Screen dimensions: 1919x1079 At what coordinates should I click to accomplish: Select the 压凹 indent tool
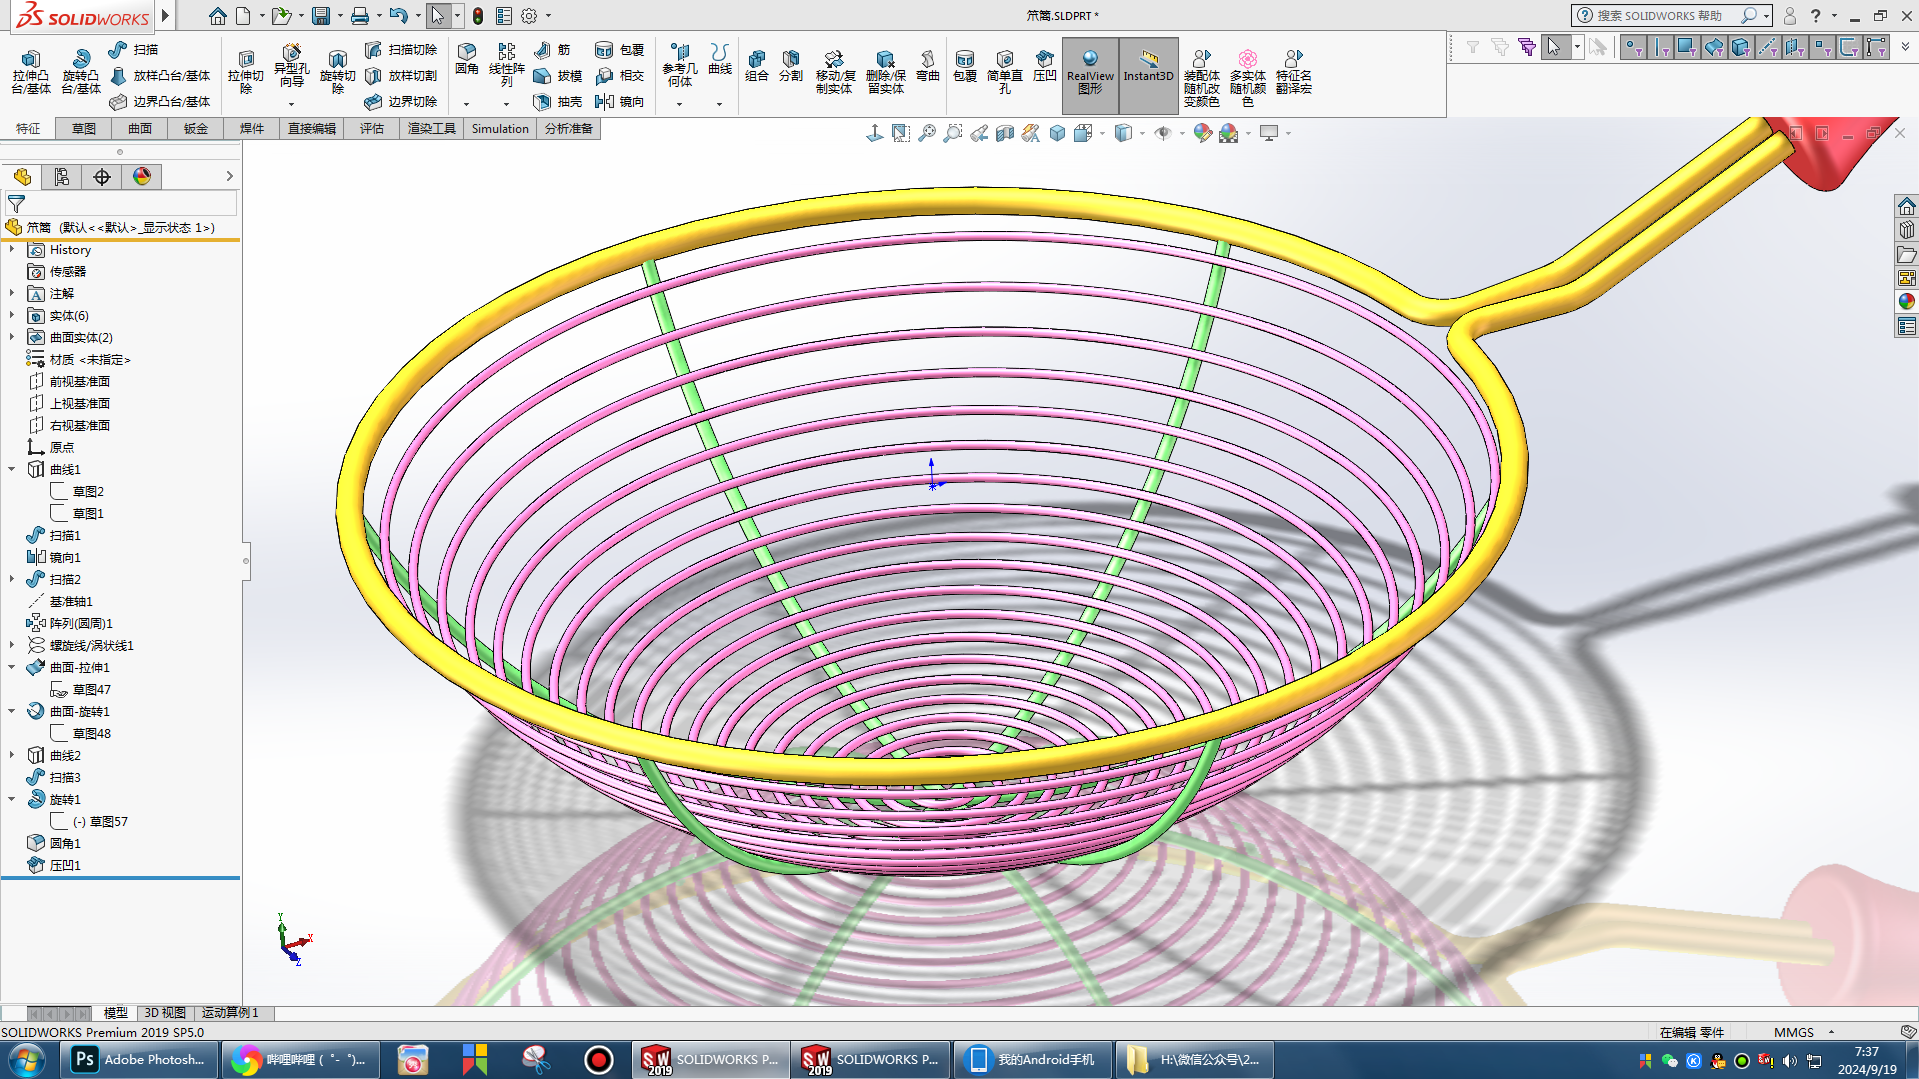(x=1045, y=66)
